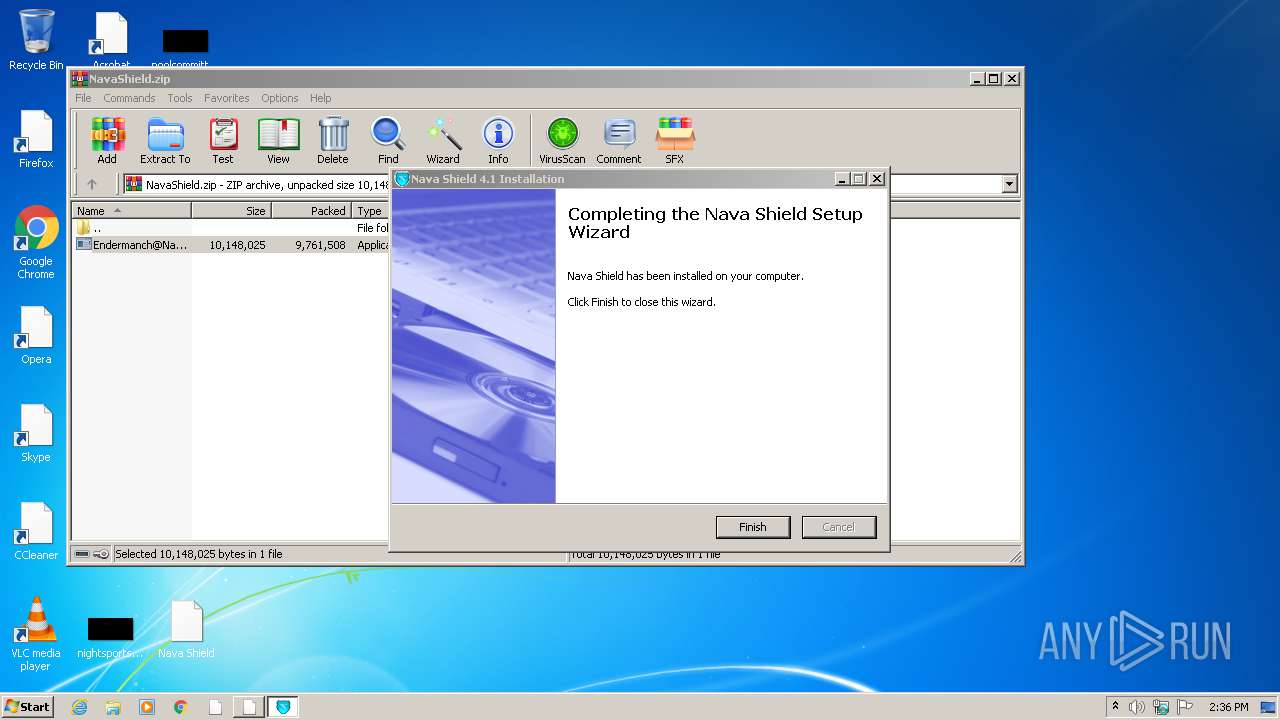Go up one folder arrow in WinRAR
1280x720 pixels.
(x=92, y=184)
